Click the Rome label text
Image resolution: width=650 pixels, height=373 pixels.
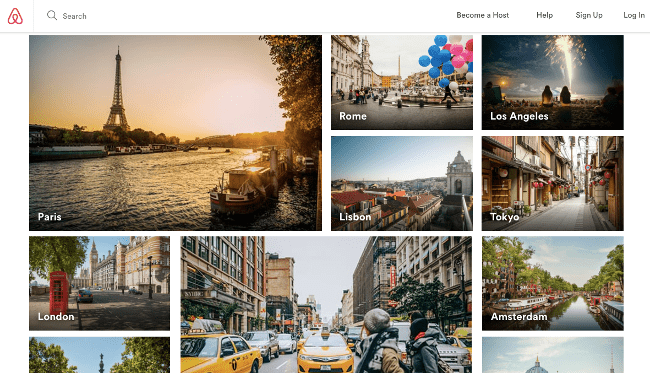353,116
